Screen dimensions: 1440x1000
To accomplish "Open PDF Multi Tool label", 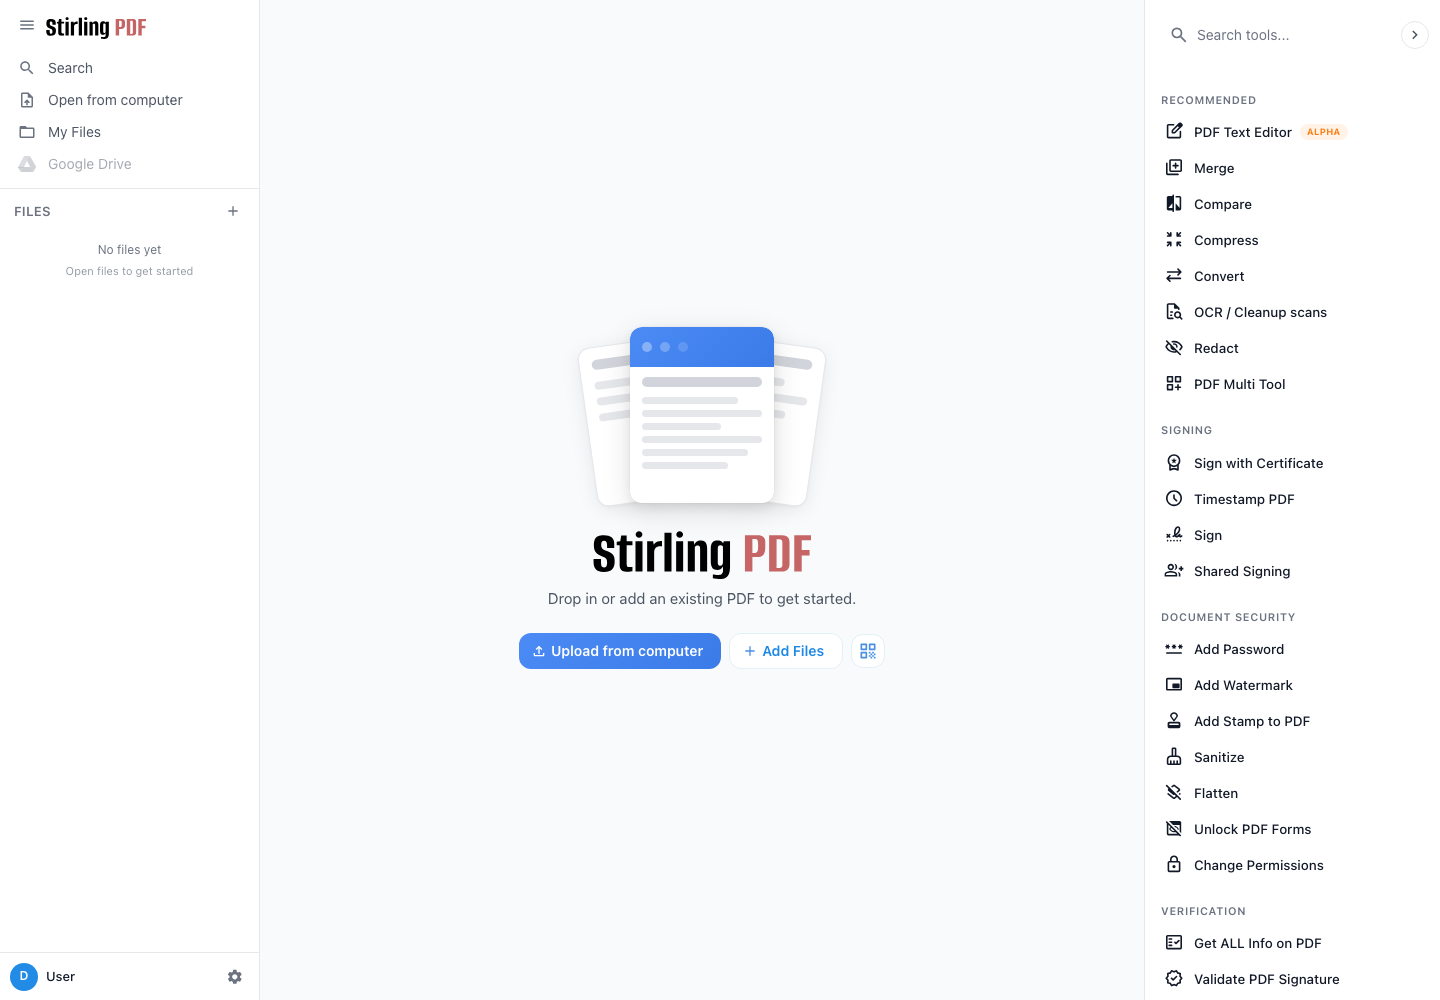I will pos(1239,384).
